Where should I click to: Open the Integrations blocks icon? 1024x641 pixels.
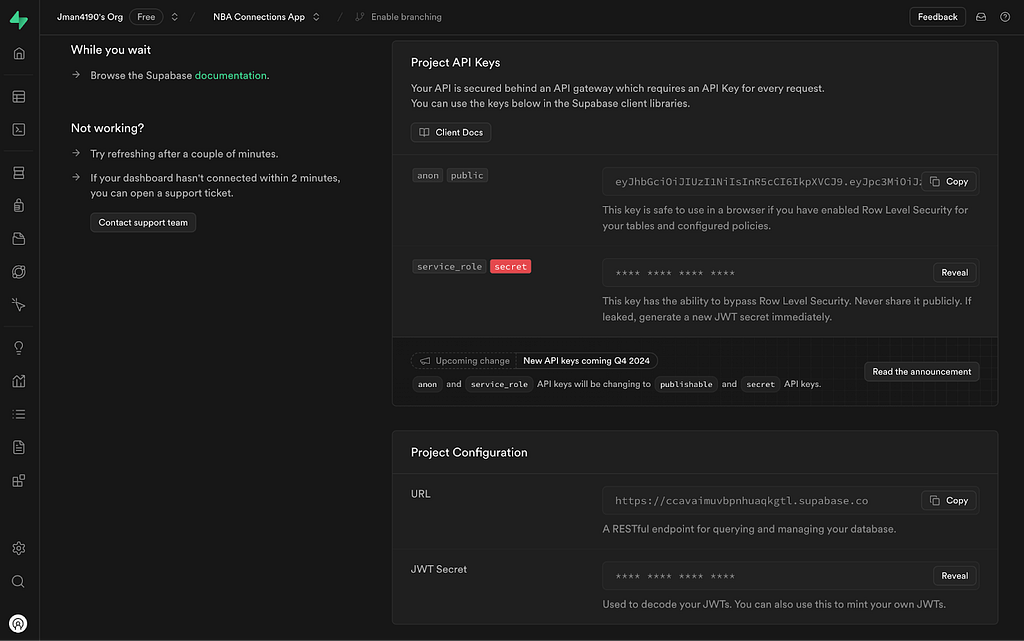[x=19, y=480]
